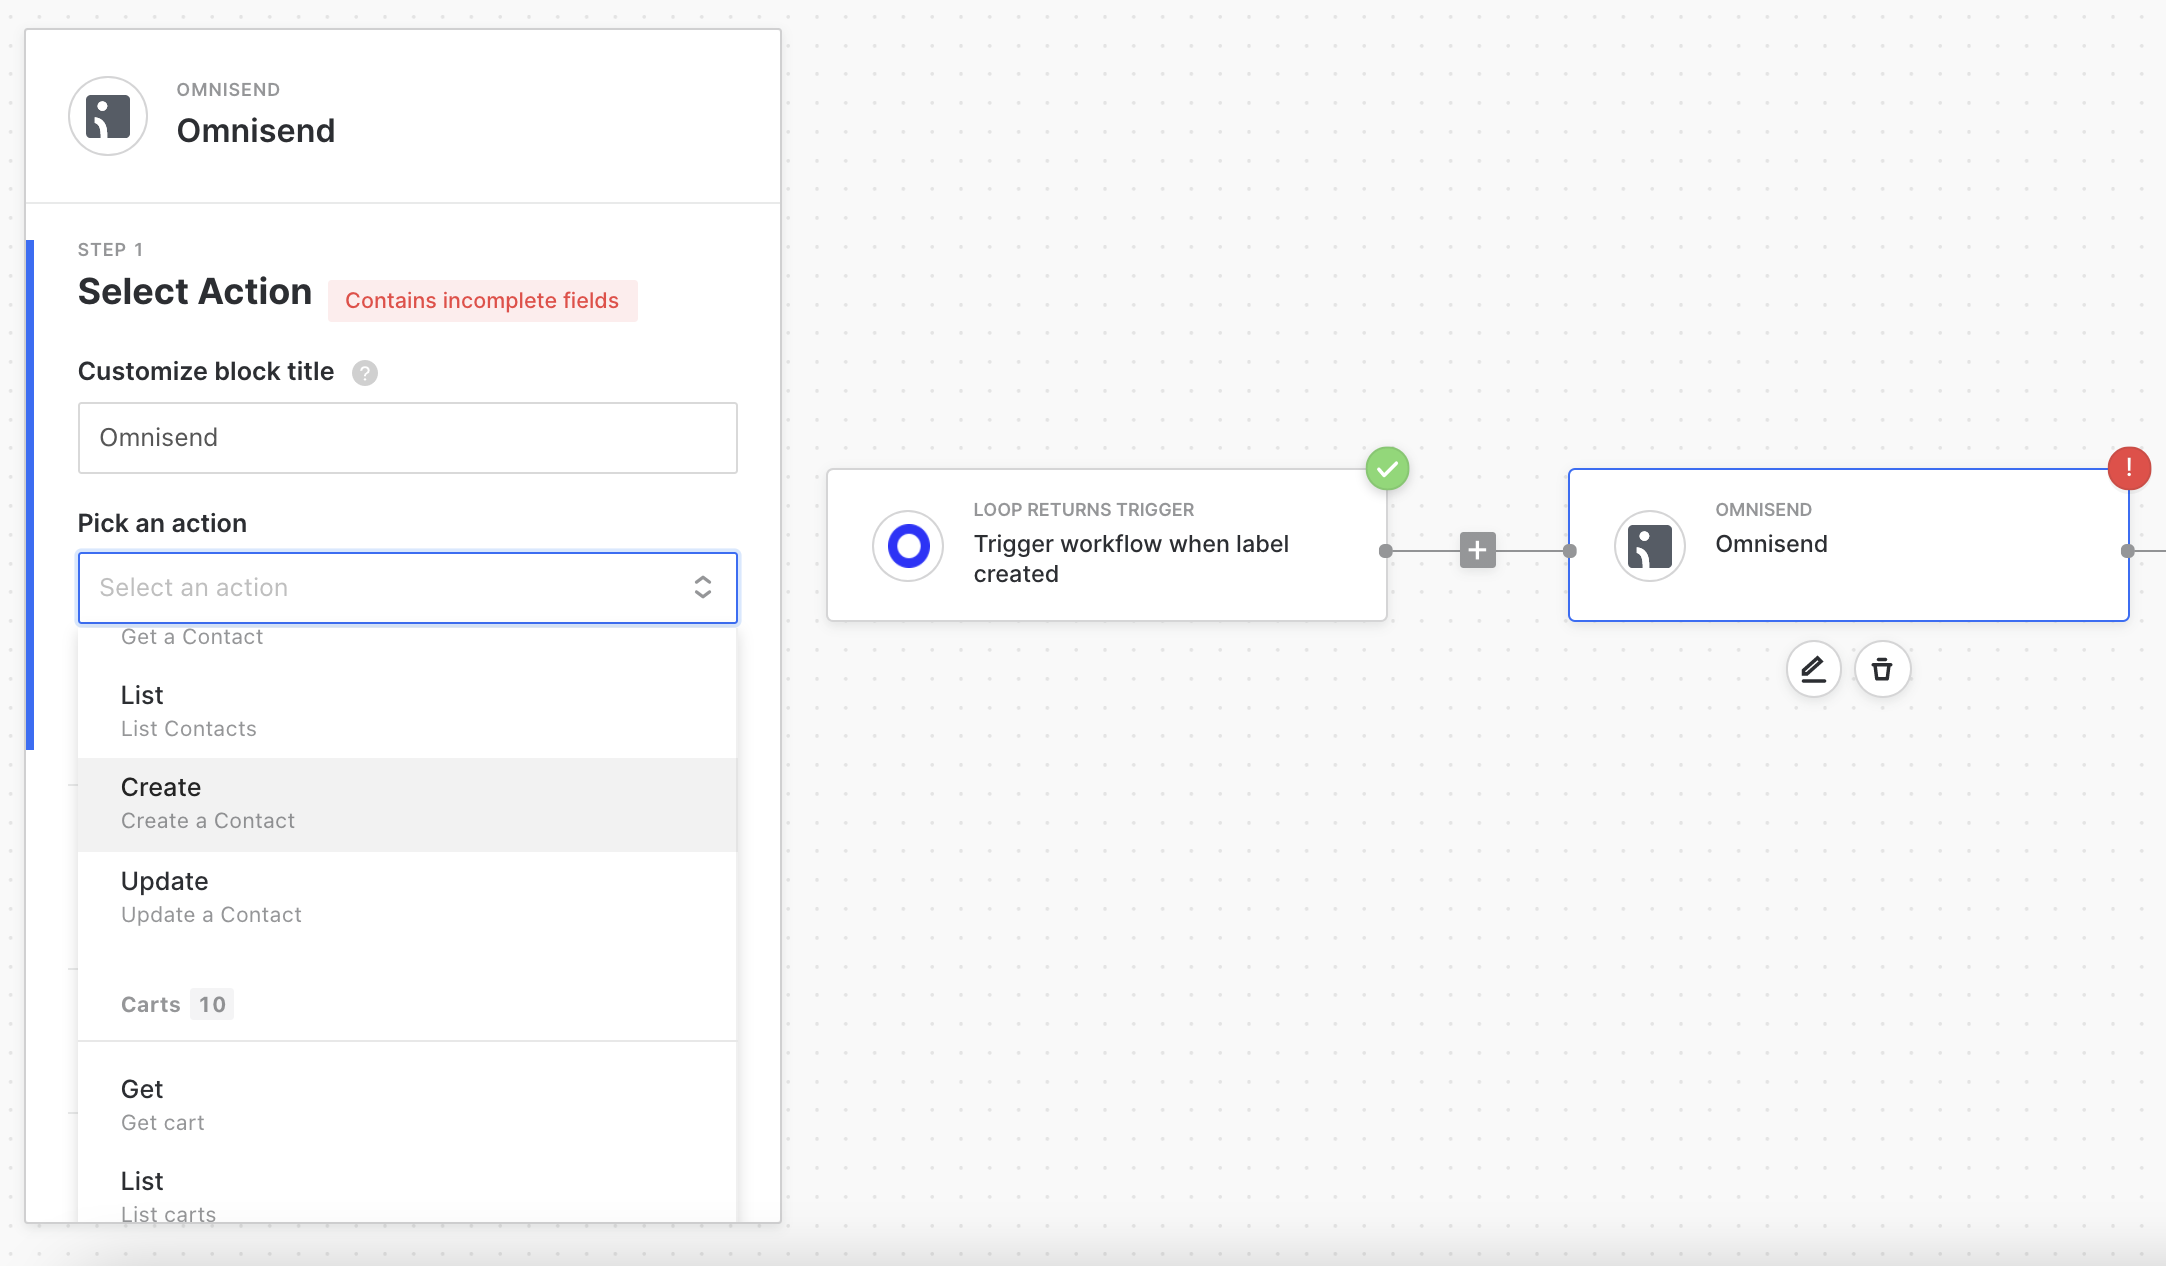Delete the Omnisend block with trash icon

tap(1882, 669)
